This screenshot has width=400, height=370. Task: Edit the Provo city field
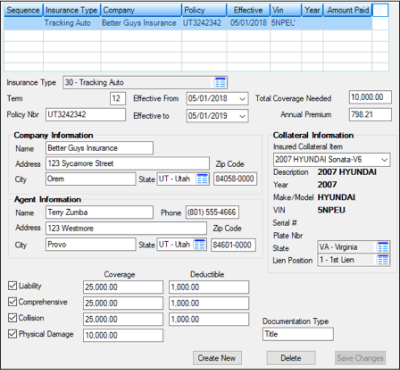click(x=91, y=245)
